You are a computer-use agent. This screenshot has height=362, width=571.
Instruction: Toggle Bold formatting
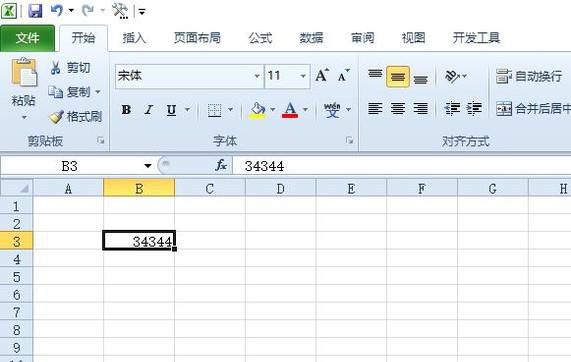[126, 110]
